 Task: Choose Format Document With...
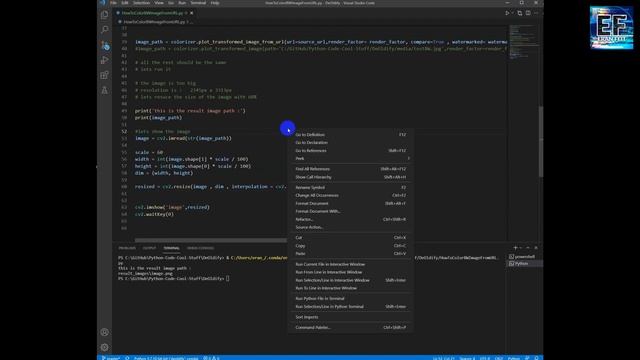click(x=351, y=211)
